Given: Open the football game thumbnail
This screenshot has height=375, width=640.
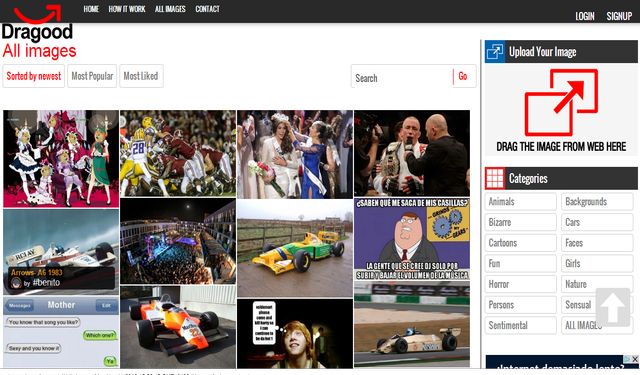Looking at the screenshot, I should tap(178, 153).
